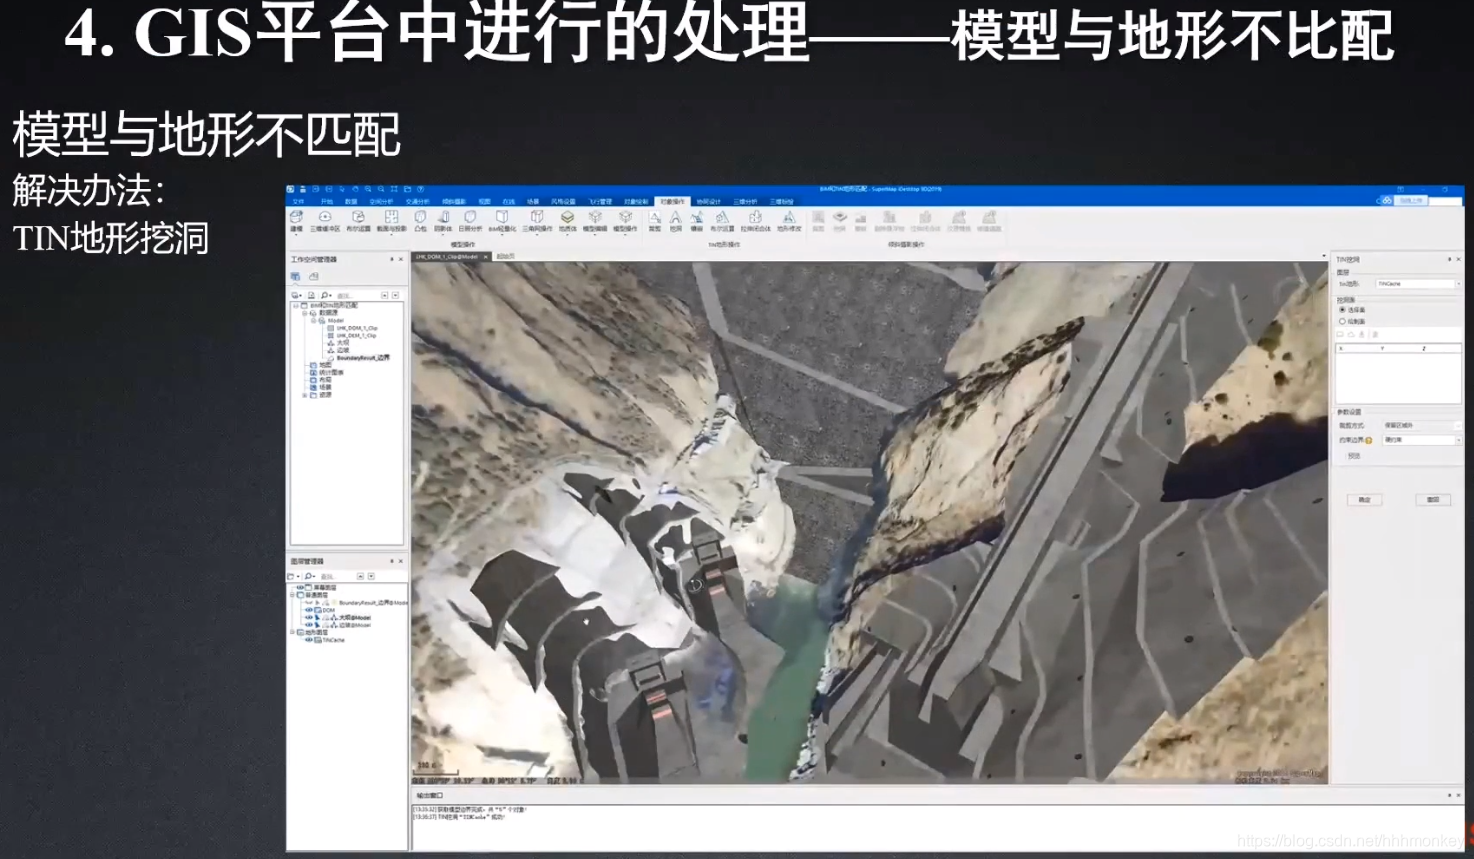Click the upload button at top right

(1410, 200)
